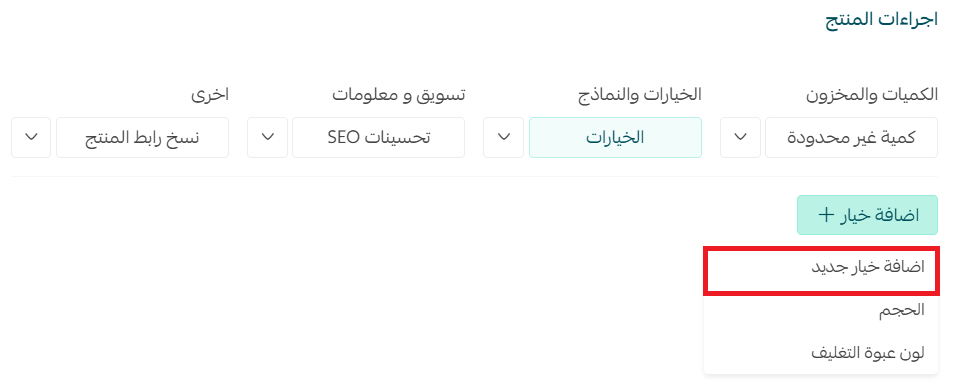The width and height of the screenshot is (962, 382).
Task: Open chevron next to كمية غير محدودة
Action: pos(741,137)
